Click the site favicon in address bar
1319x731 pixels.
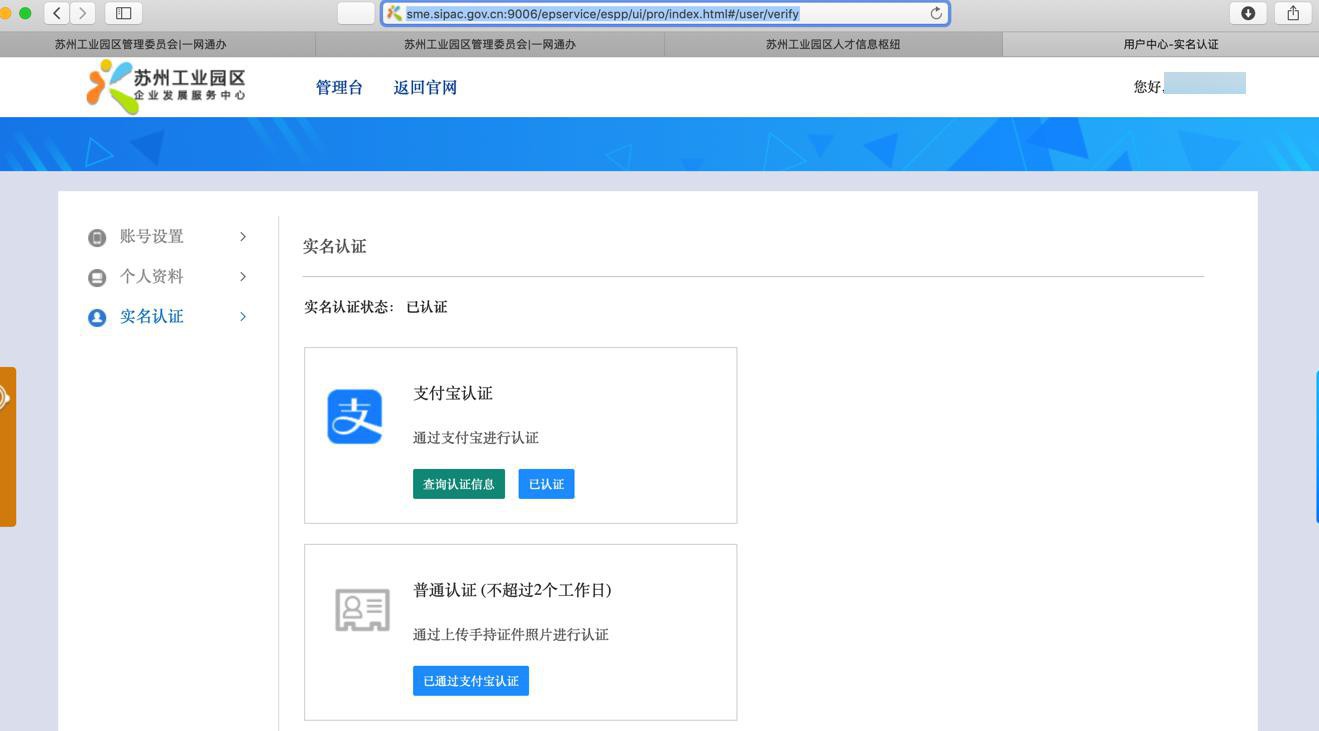click(394, 13)
